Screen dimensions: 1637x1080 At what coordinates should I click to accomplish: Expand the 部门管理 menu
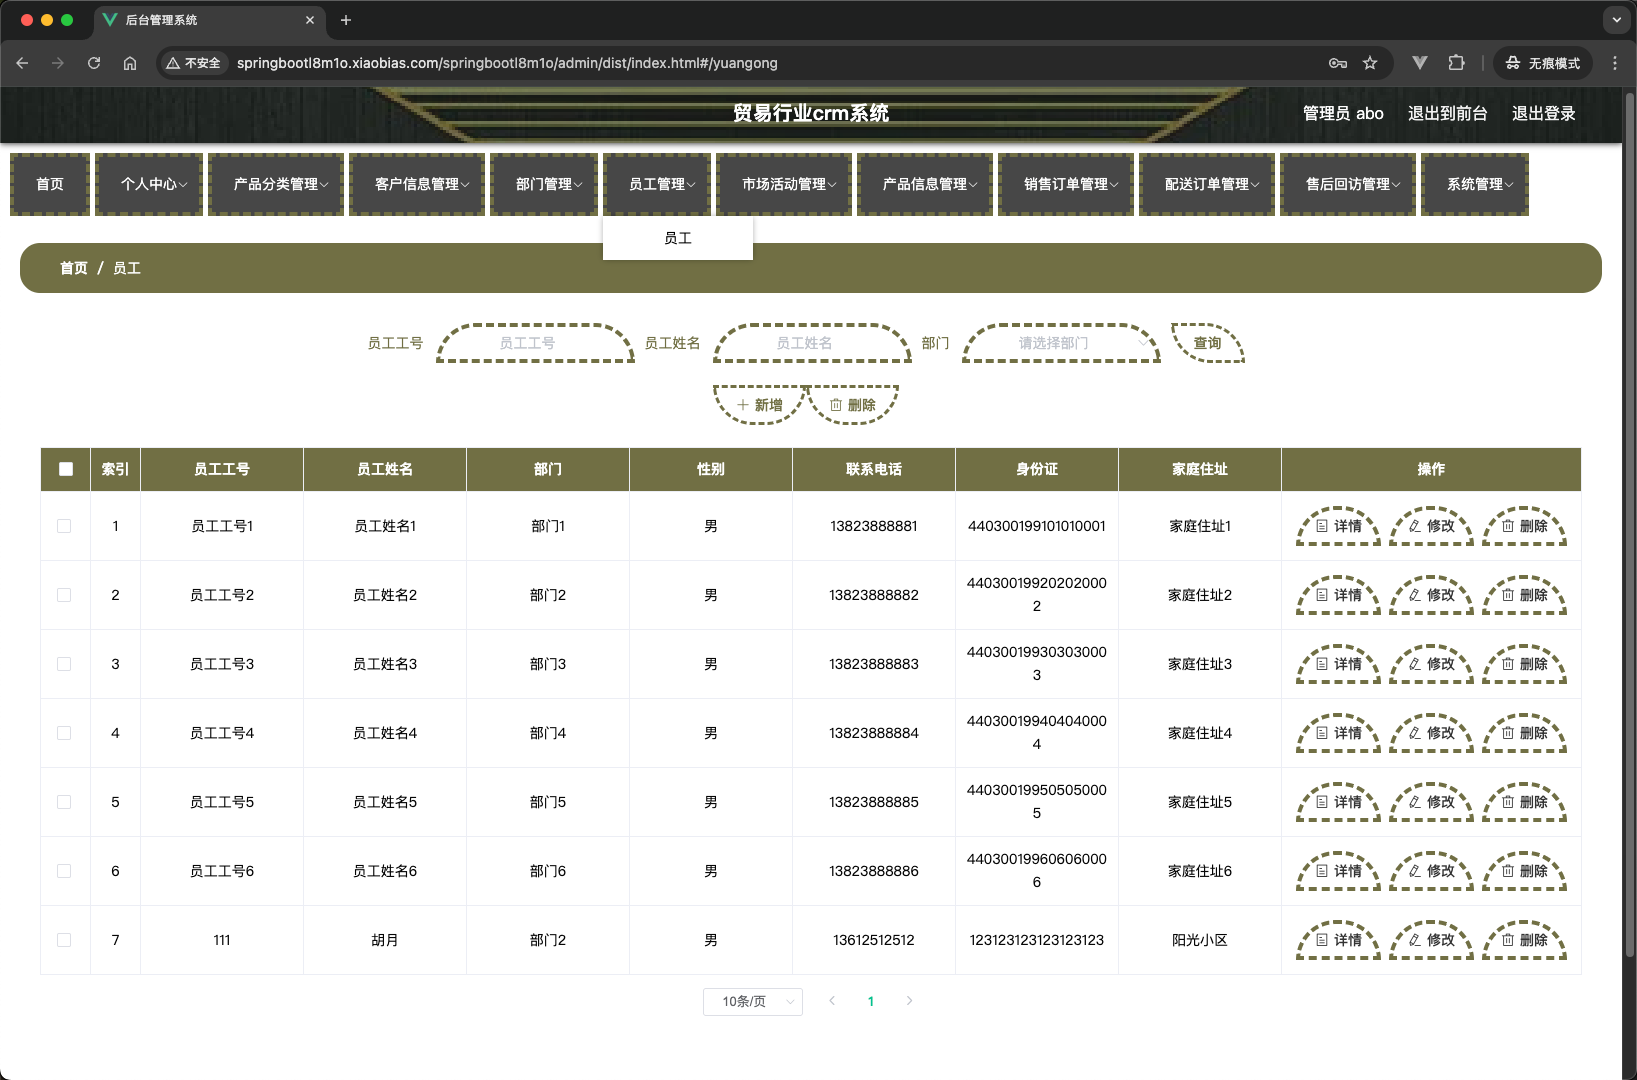(544, 184)
